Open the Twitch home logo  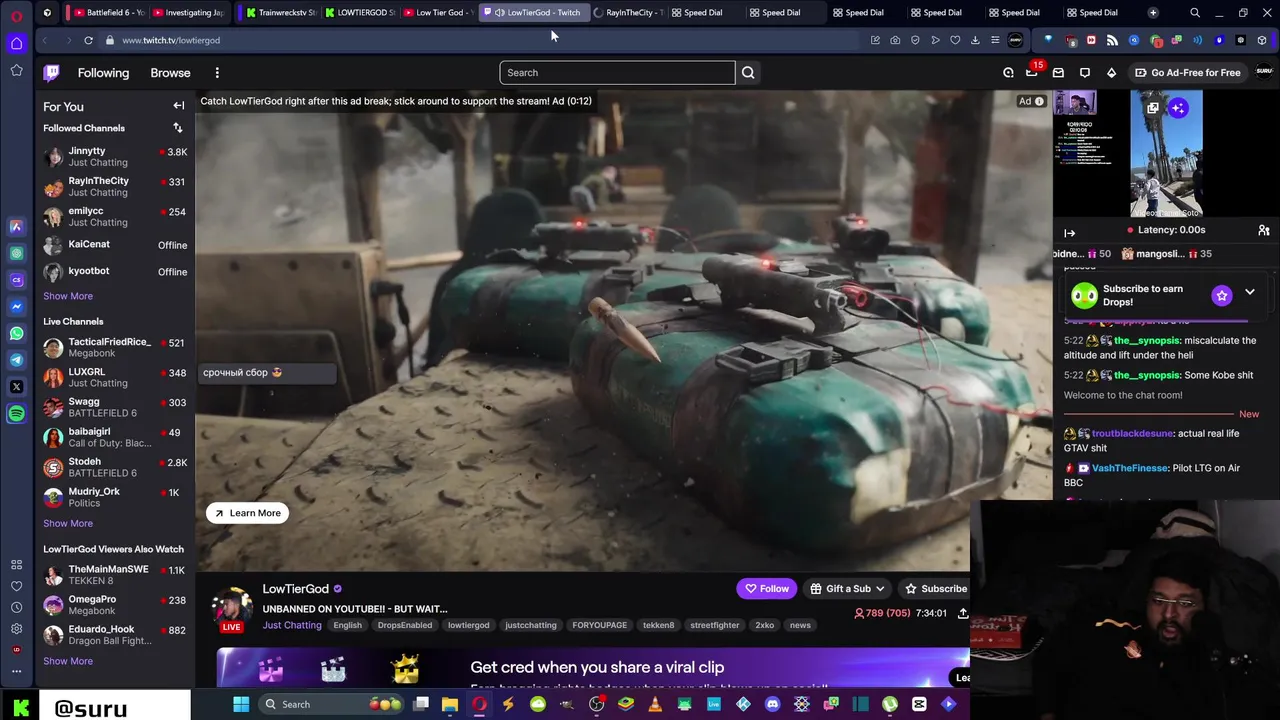point(52,72)
